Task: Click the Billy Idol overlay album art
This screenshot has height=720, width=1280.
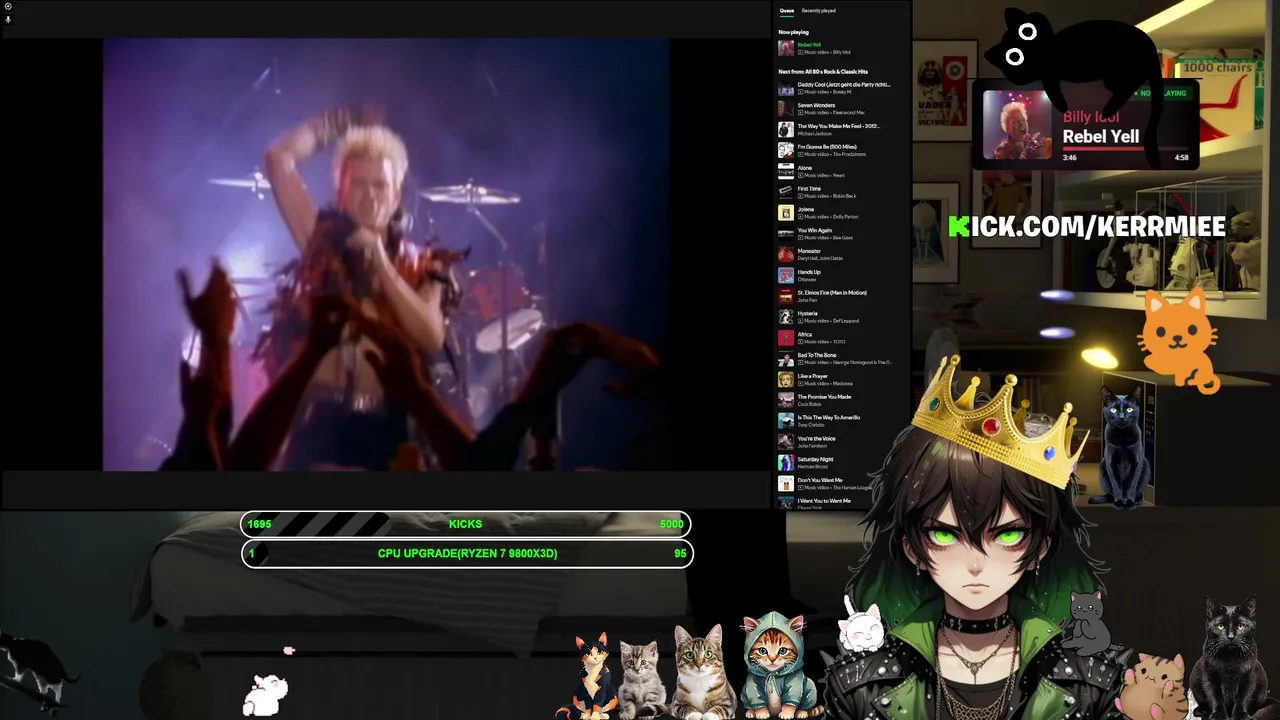Action: [1017, 125]
